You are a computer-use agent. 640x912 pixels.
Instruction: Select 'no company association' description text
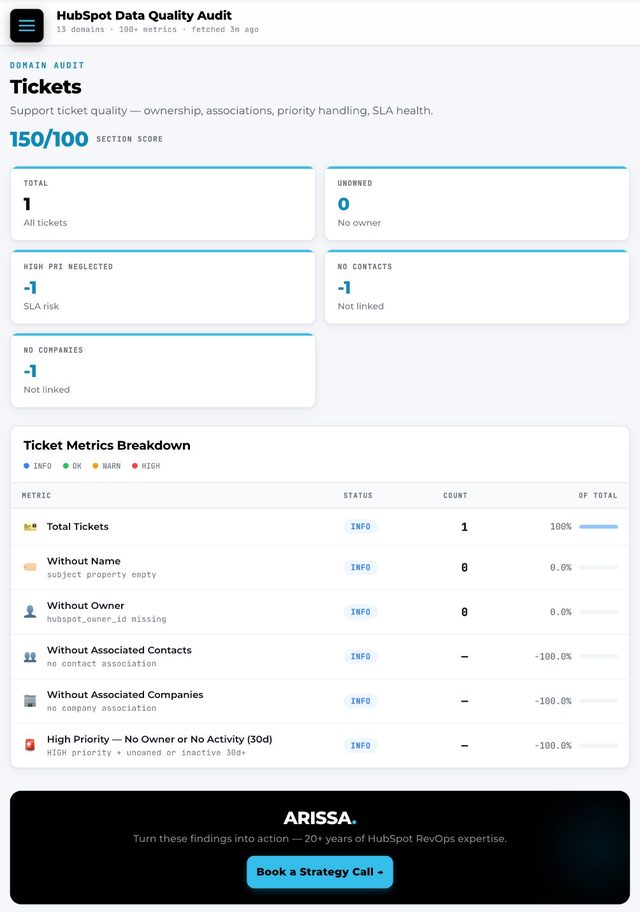[101, 708]
